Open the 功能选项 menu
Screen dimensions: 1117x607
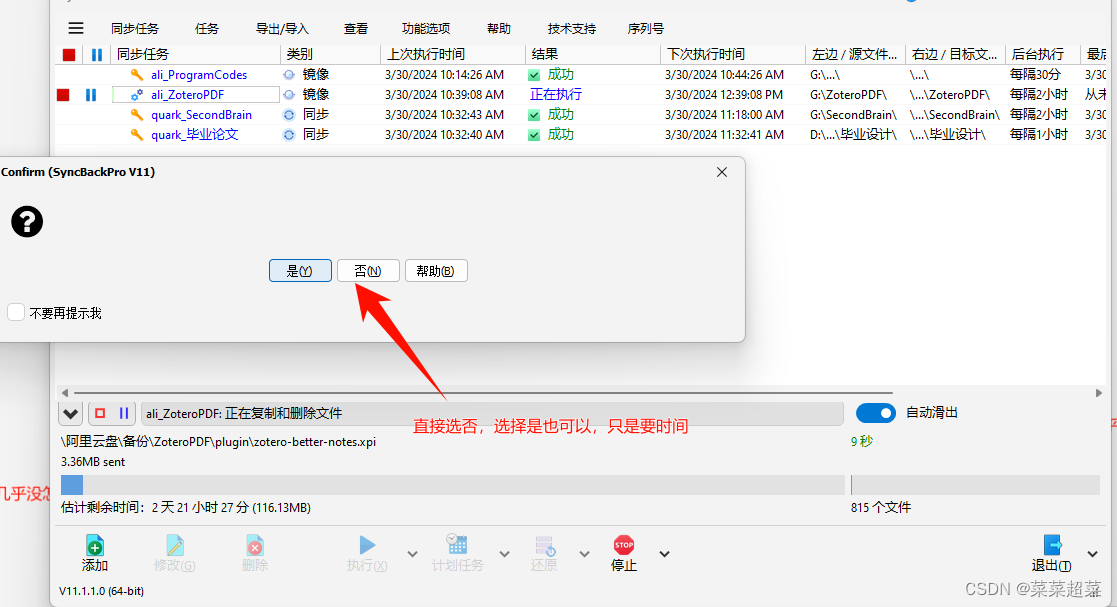tap(426, 28)
